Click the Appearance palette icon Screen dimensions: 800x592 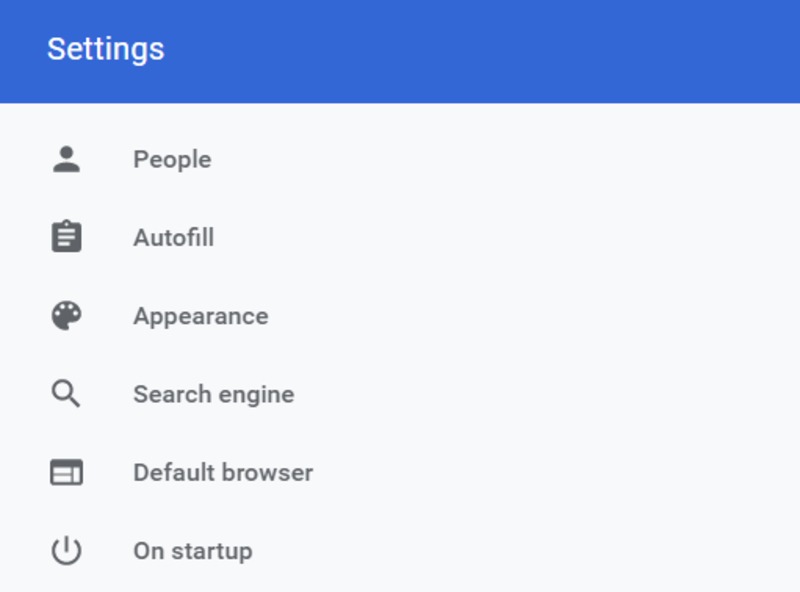(66, 315)
